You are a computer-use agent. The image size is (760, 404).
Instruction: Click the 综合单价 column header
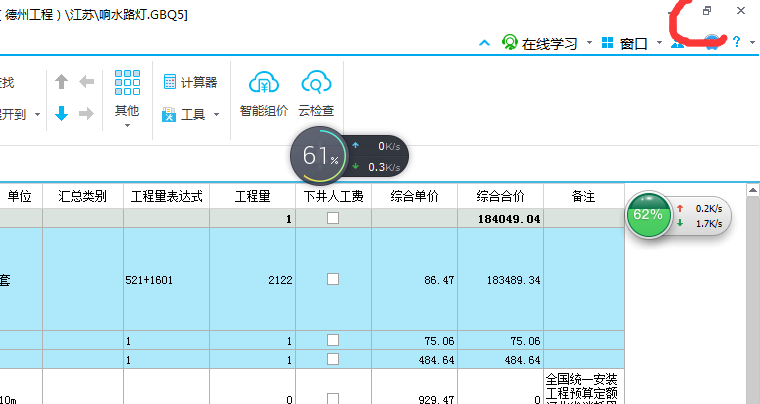click(x=414, y=196)
